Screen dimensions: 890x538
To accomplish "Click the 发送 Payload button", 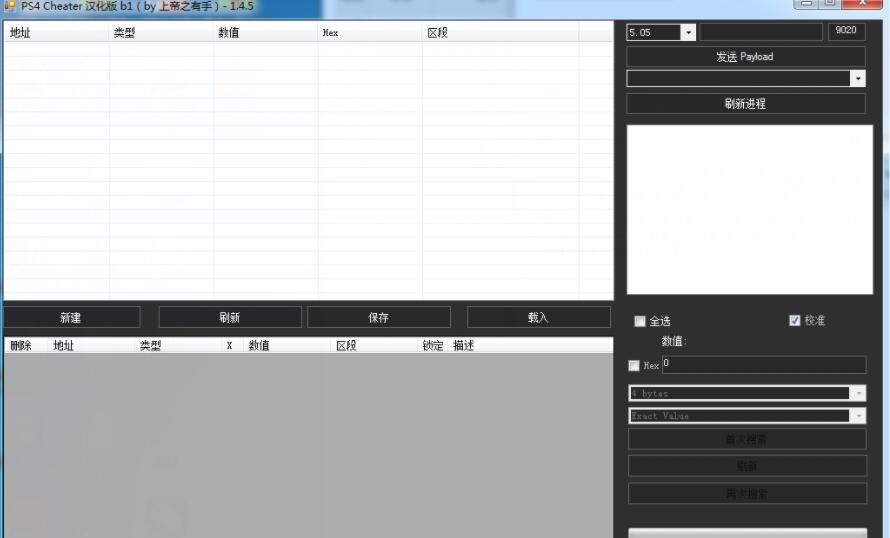I will 745,57.
